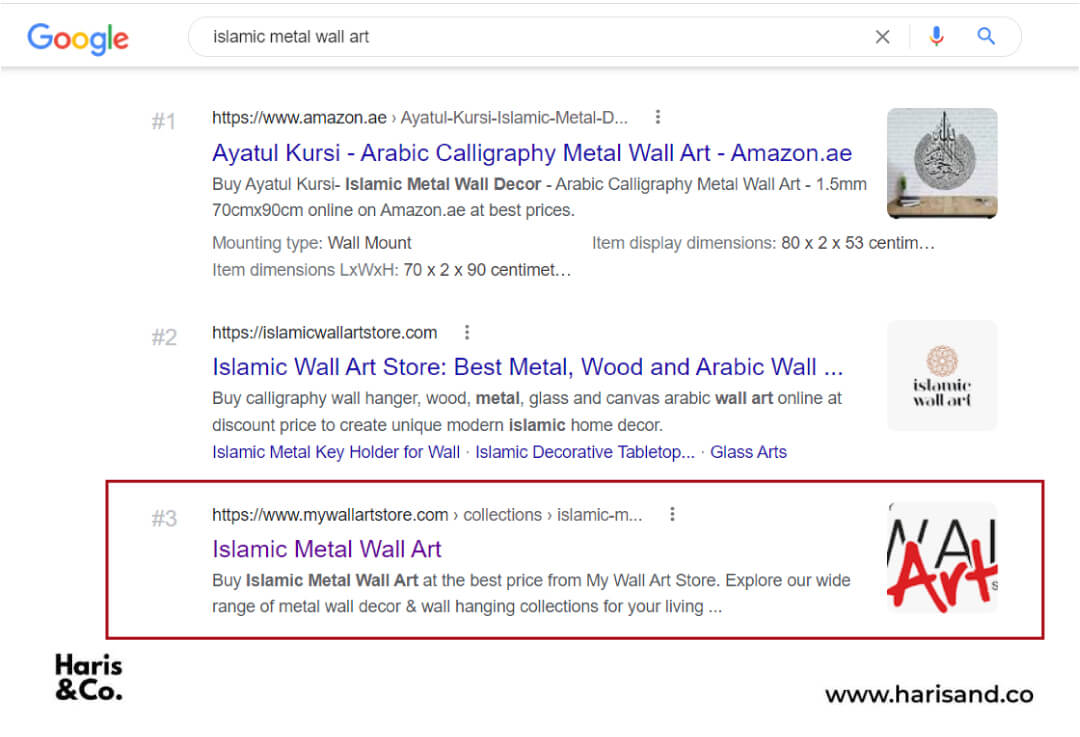Open the Islamic Metal Wall Art result
The image size is (1080, 737).
tap(326, 549)
